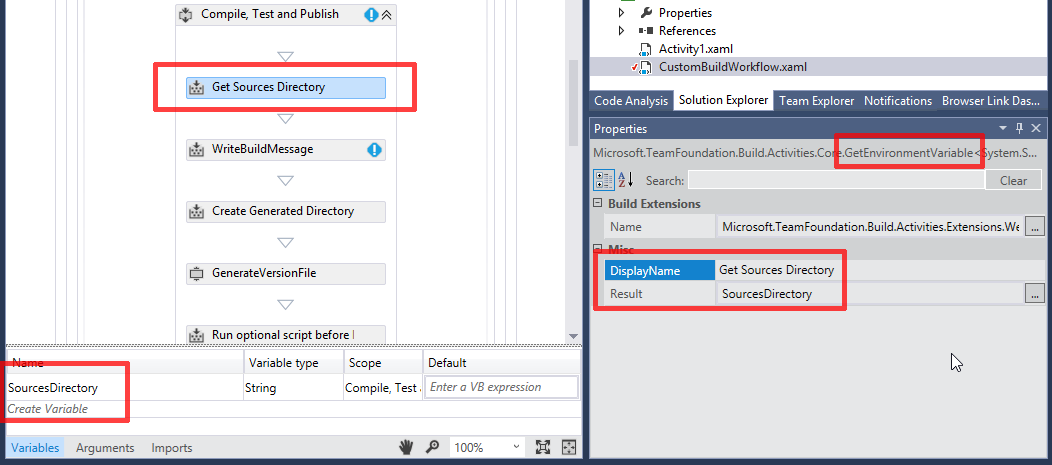This screenshot has width=1052, height=465.
Task: Click the warning icon on Compile, Test and Publish
Action: (371, 15)
